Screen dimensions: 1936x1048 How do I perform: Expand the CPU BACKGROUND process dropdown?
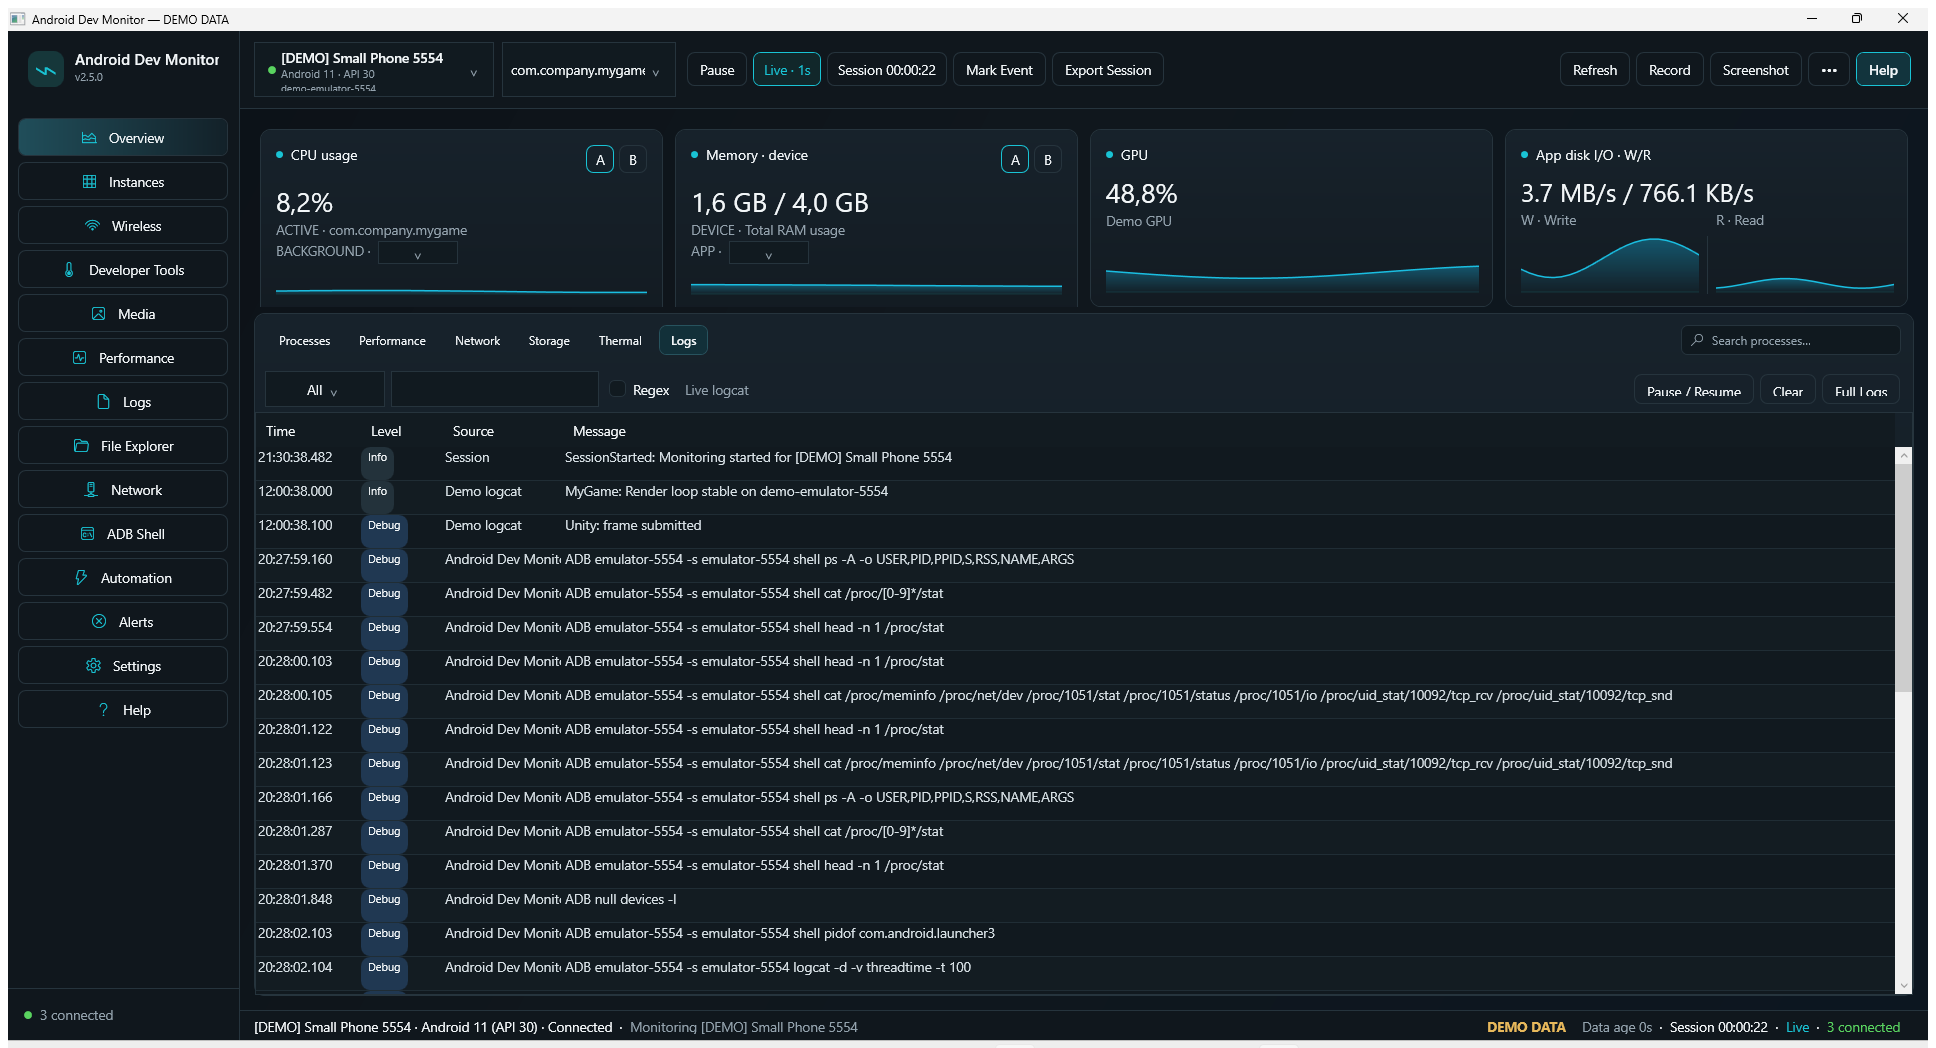point(418,254)
